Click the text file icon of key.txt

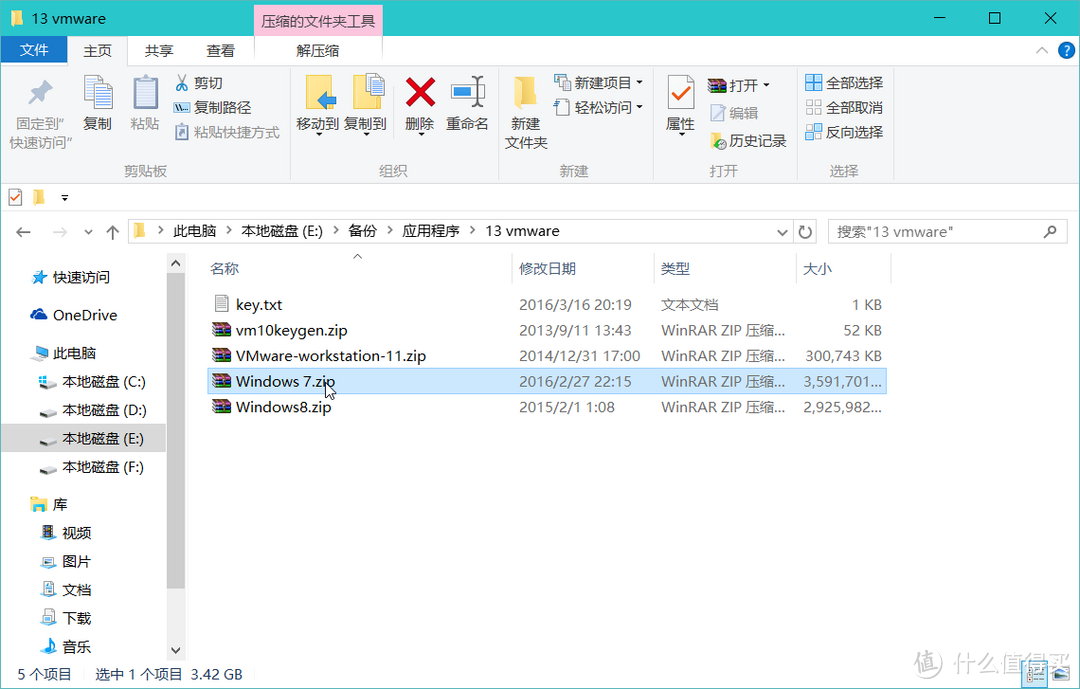point(221,304)
